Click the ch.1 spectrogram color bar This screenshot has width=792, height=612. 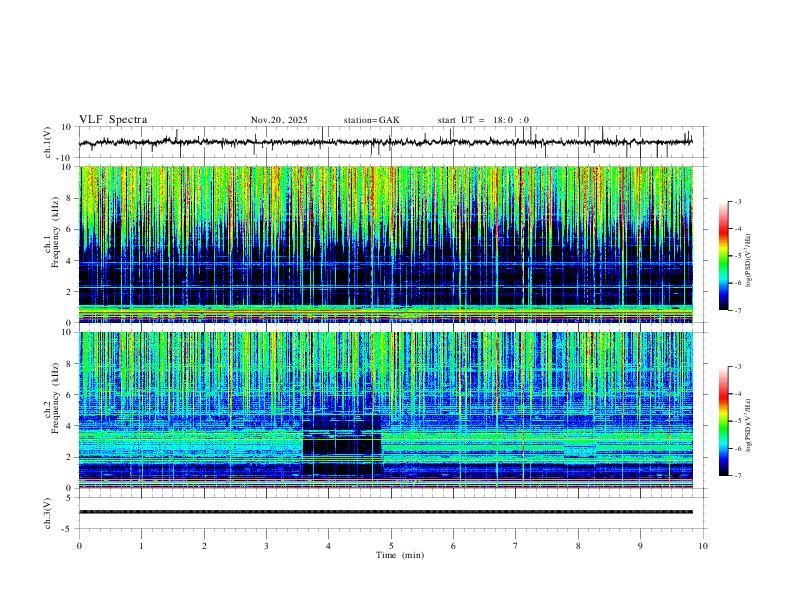tap(724, 256)
